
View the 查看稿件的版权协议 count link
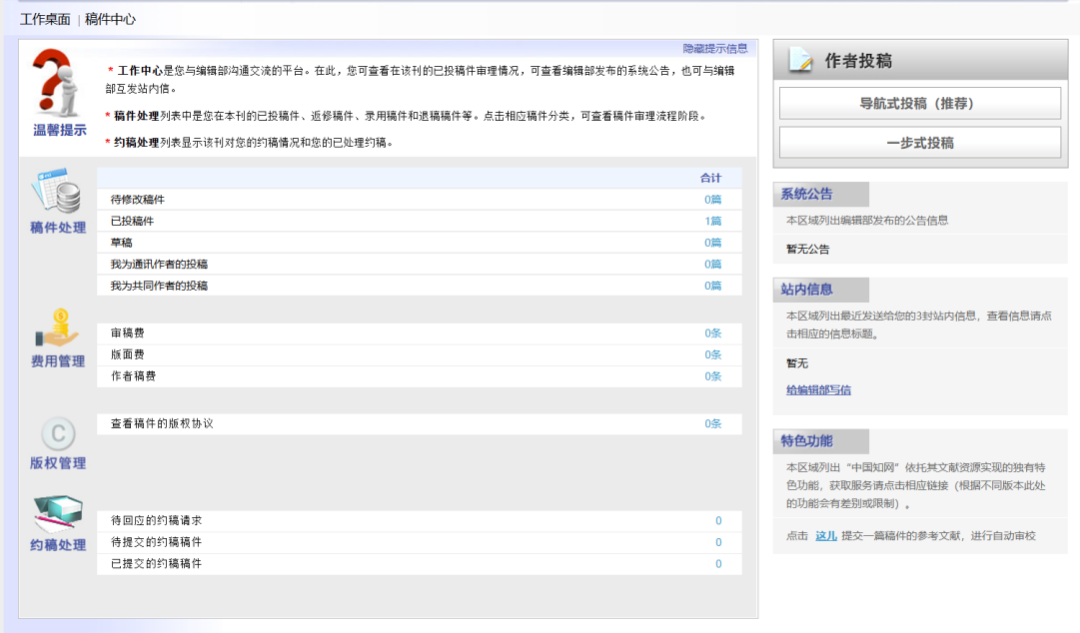tap(710, 422)
